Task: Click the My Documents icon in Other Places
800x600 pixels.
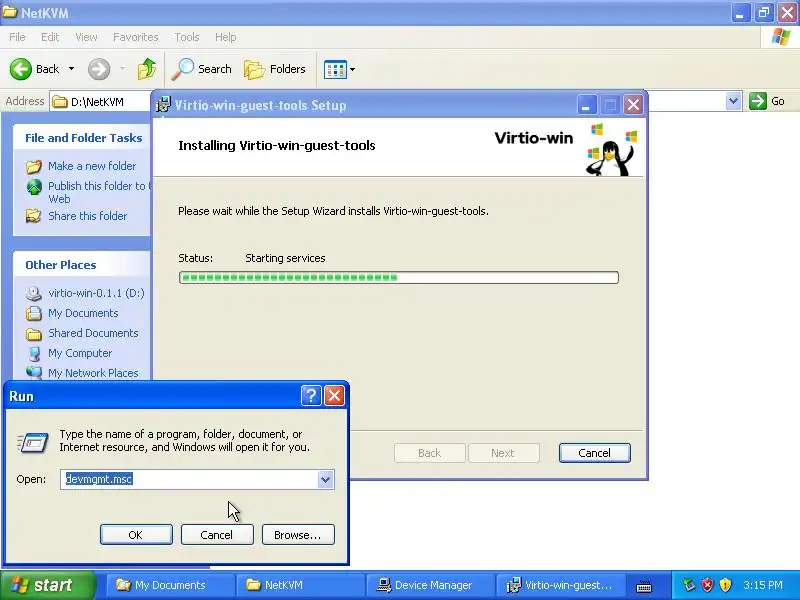Action: (34, 313)
